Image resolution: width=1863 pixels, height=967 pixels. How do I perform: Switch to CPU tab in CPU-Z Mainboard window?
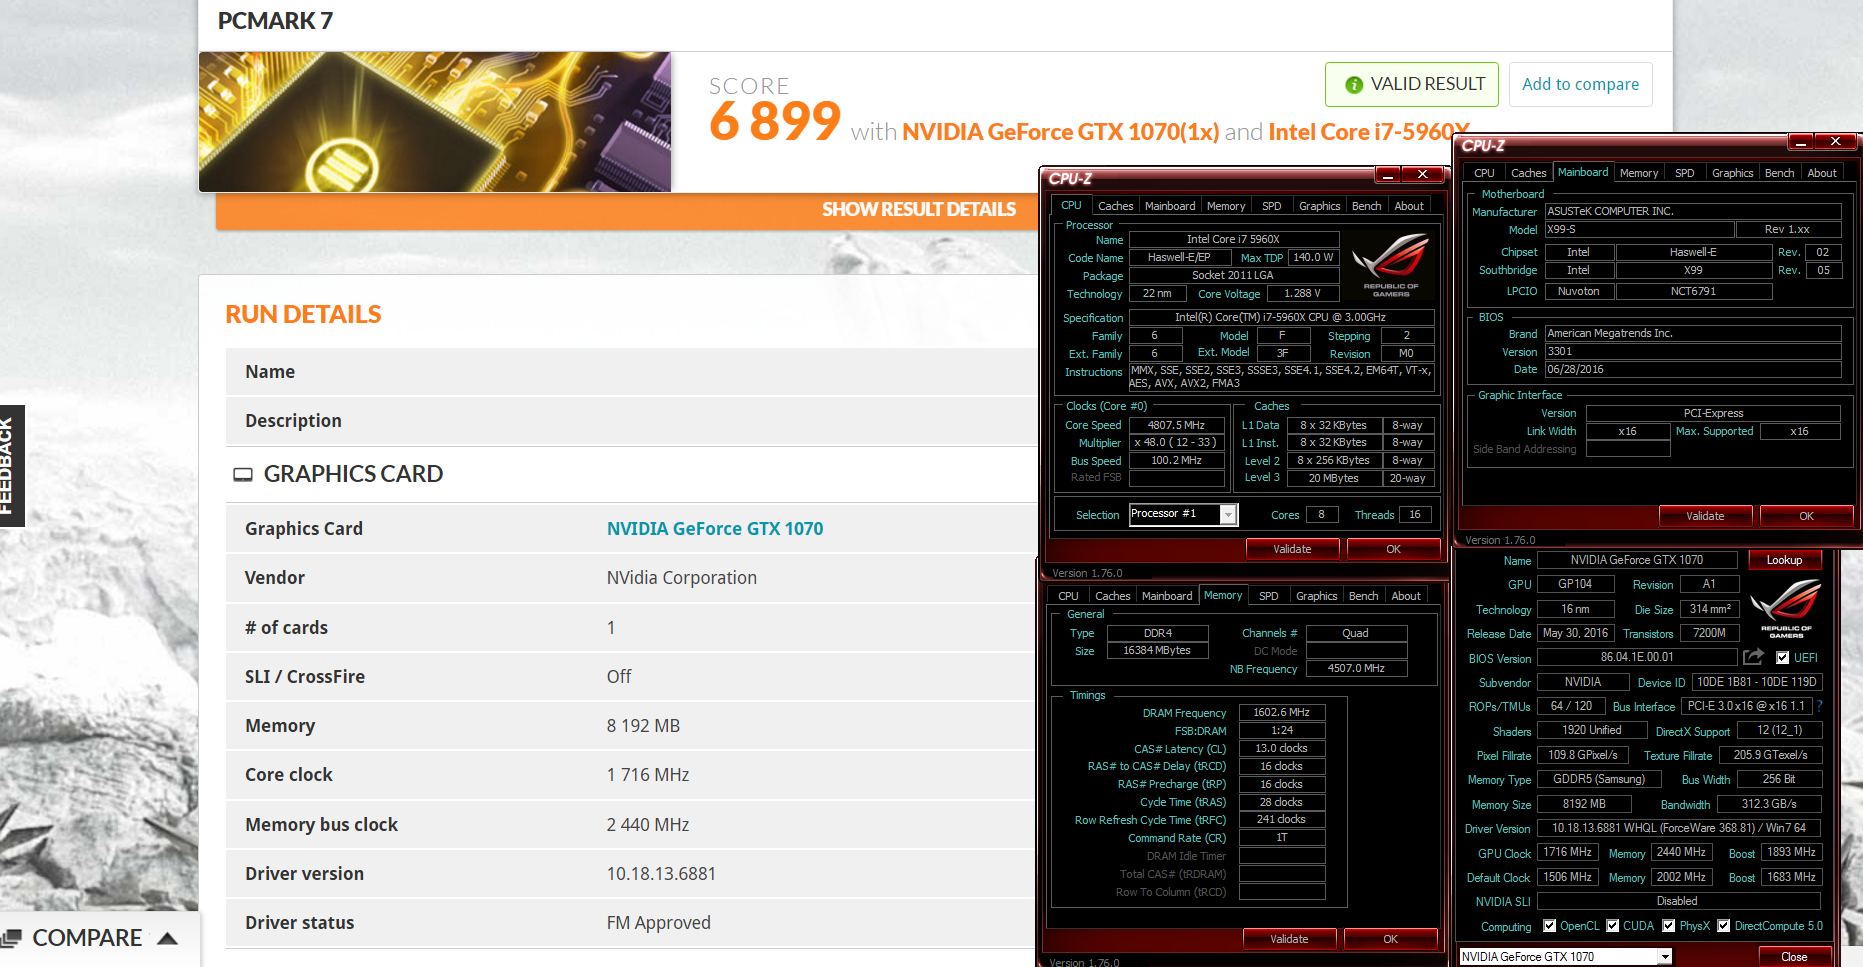[1484, 173]
